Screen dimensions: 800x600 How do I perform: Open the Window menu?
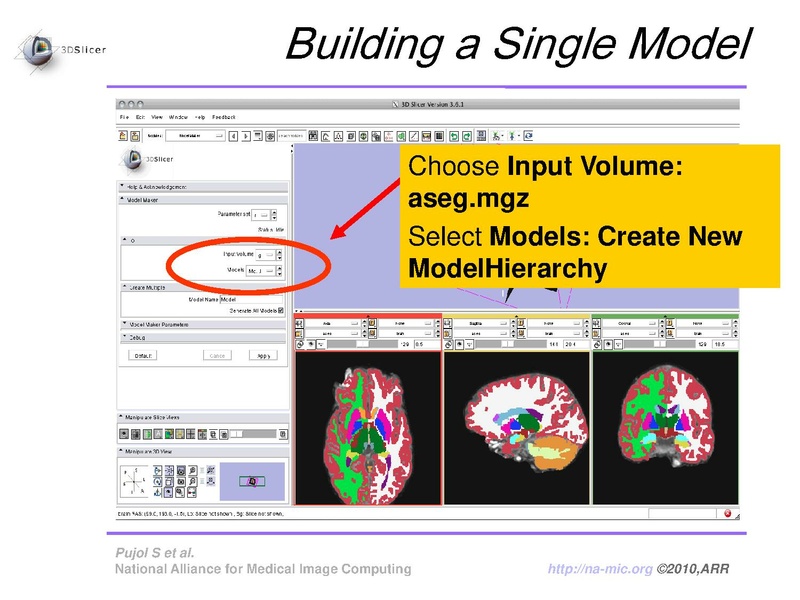point(178,117)
